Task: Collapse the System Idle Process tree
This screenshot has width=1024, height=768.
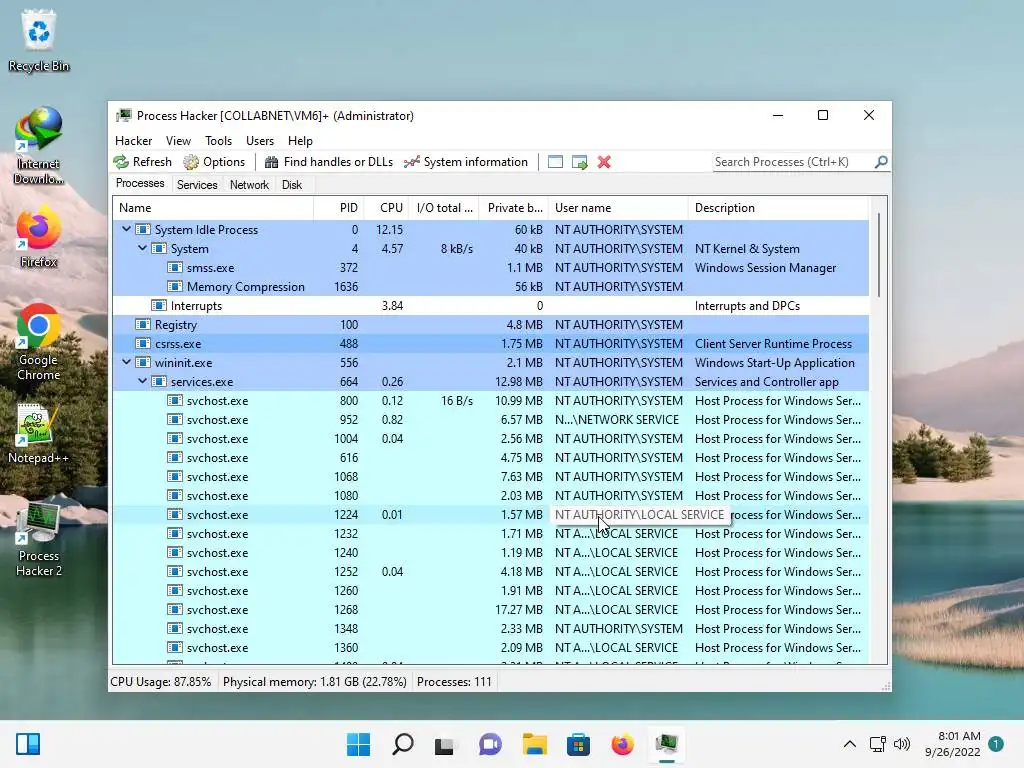Action: click(126, 229)
